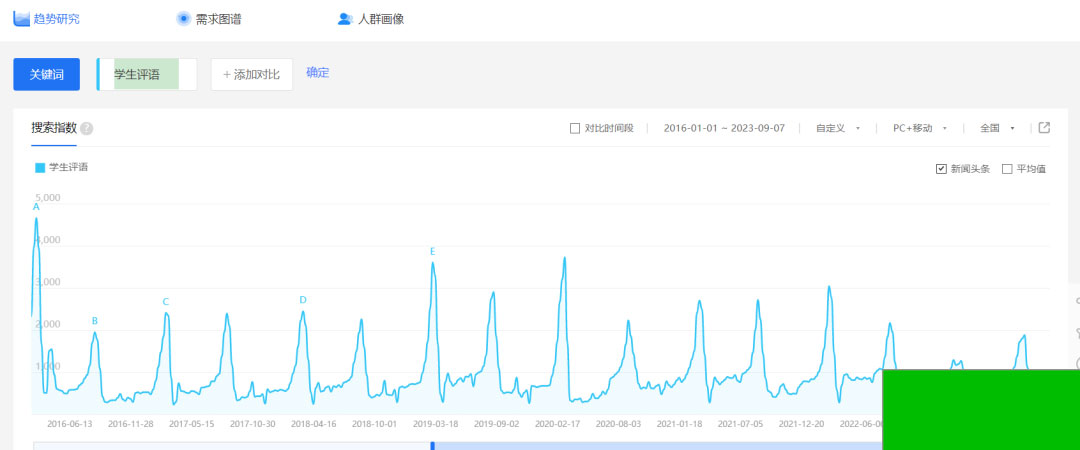This screenshot has height=450, width=1080.
Task: Click news marker C on the chart
Action: pyautogui.click(x=166, y=302)
